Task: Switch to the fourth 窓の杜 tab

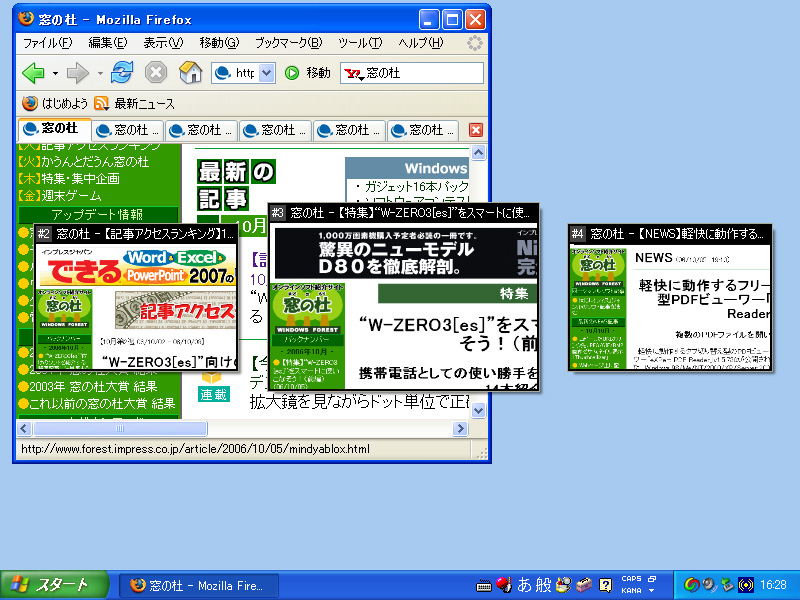Action: (276, 131)
